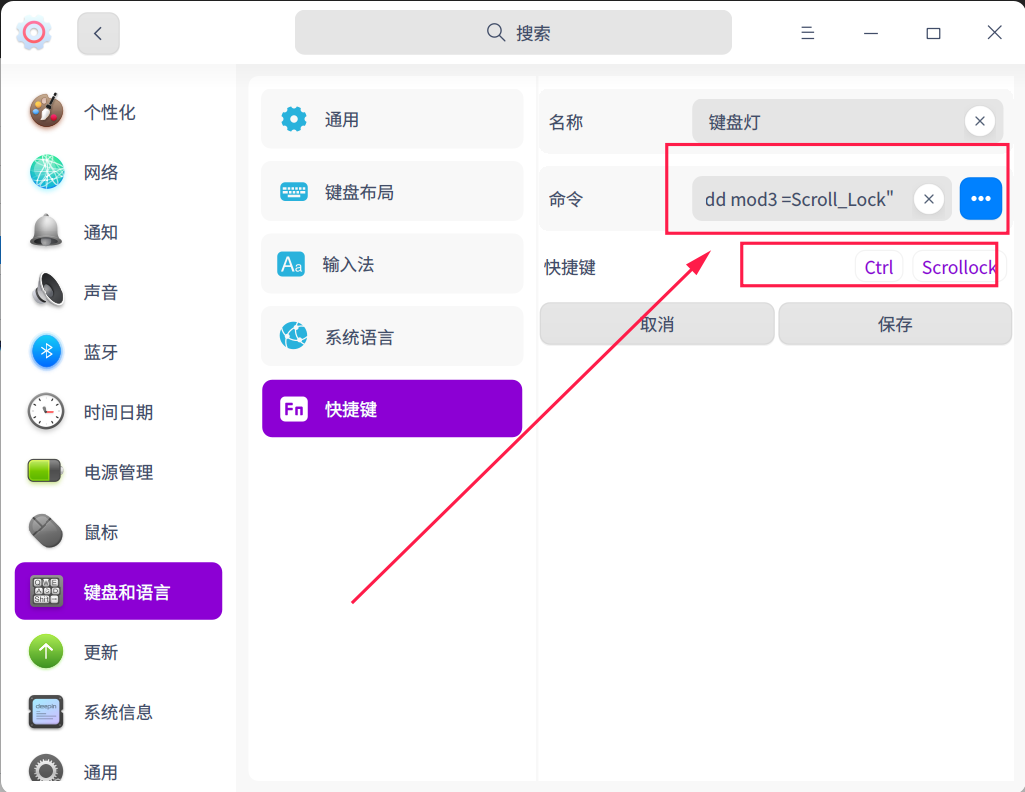
Task: Open the 通知 settings section
Action: pos(118,232)
